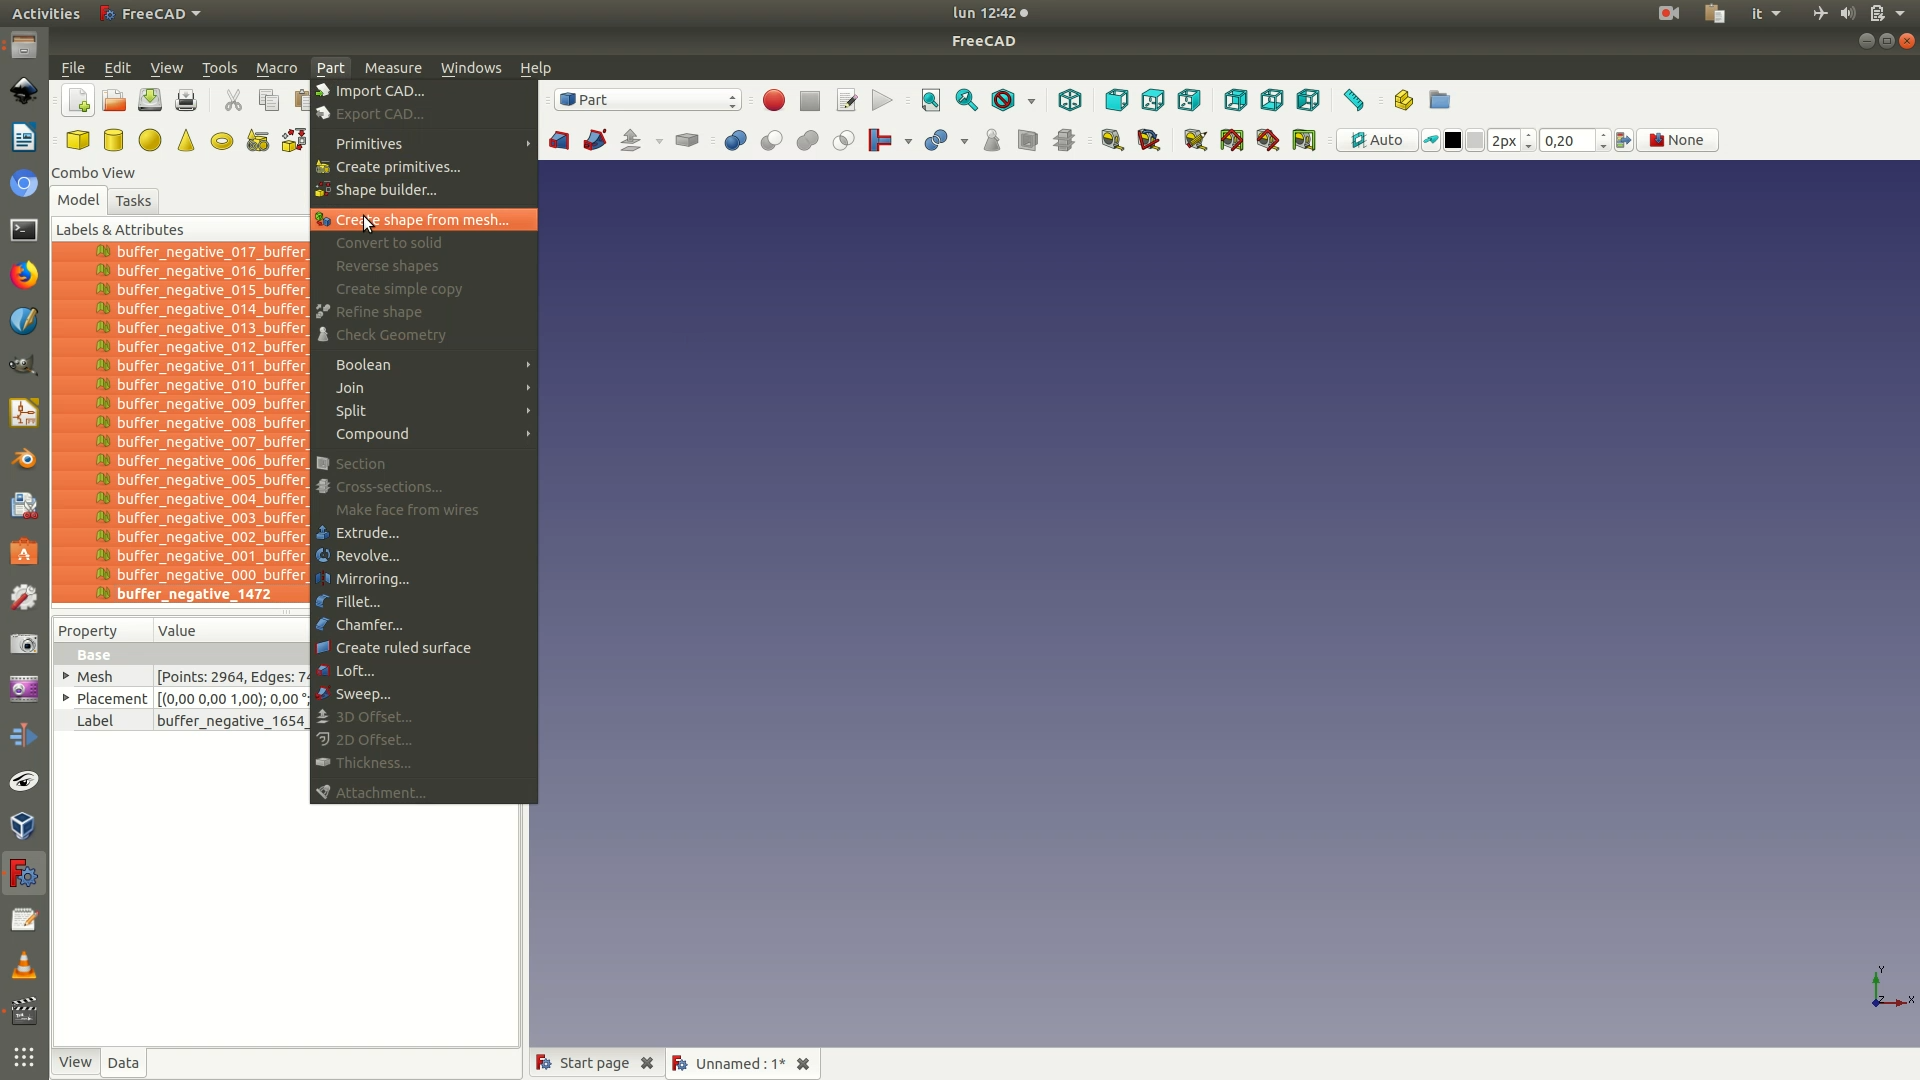
Task: Open the Primitives submenu
Action: point(424,144)
